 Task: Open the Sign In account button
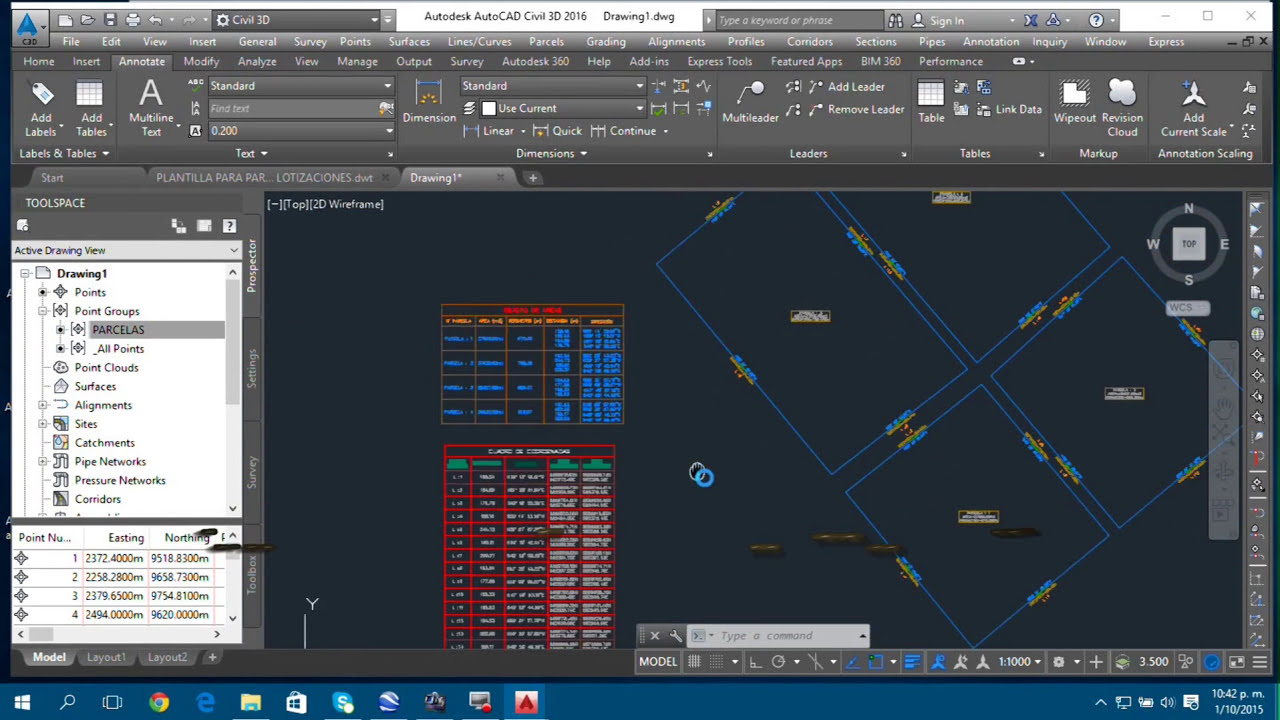tap(936, 20)
